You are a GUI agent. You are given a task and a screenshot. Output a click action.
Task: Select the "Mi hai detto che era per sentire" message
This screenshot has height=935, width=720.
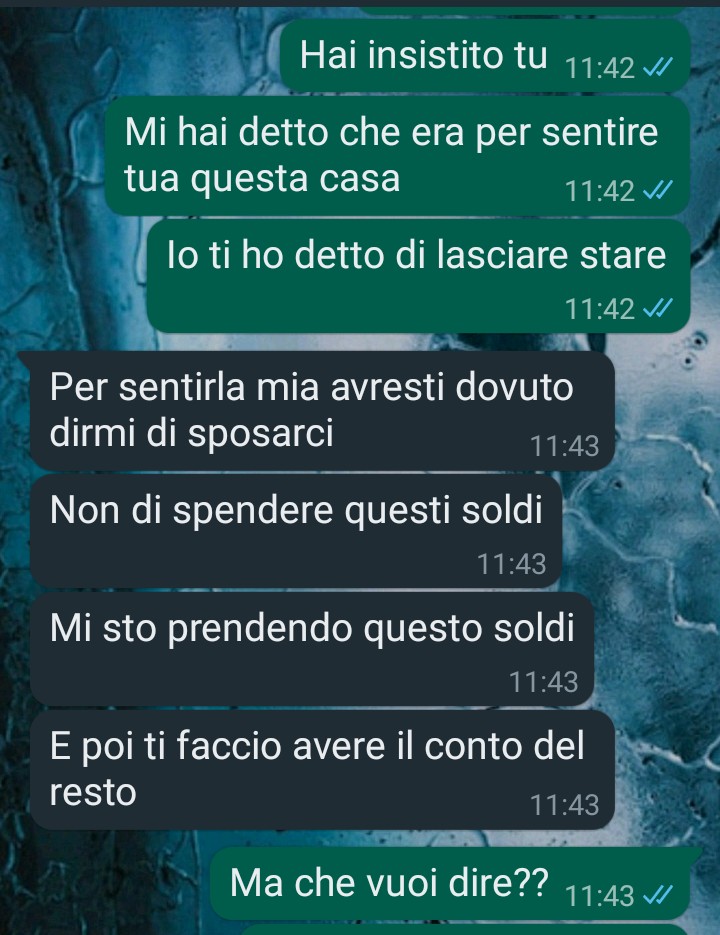coord(397,156)
